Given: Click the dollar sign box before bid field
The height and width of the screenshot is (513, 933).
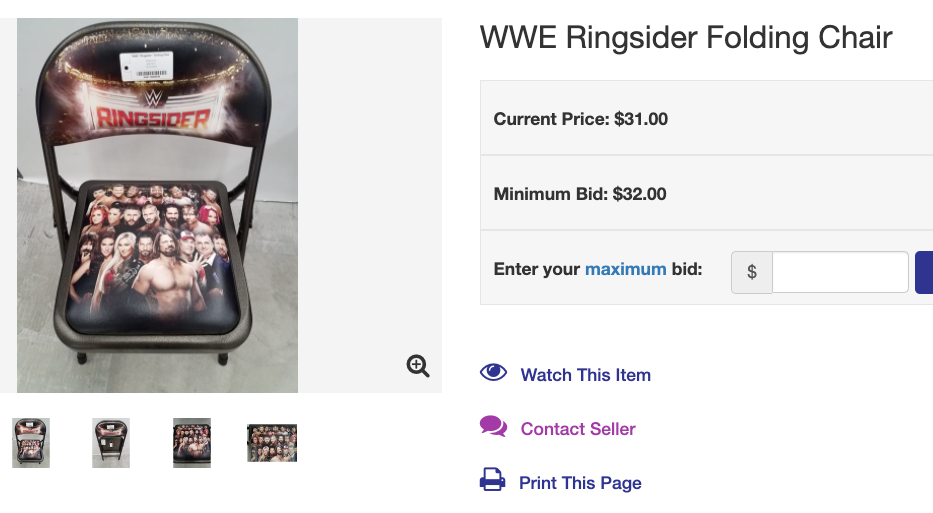Looking at the screenshot, I should pyautogui.click(x=752, y=272).
